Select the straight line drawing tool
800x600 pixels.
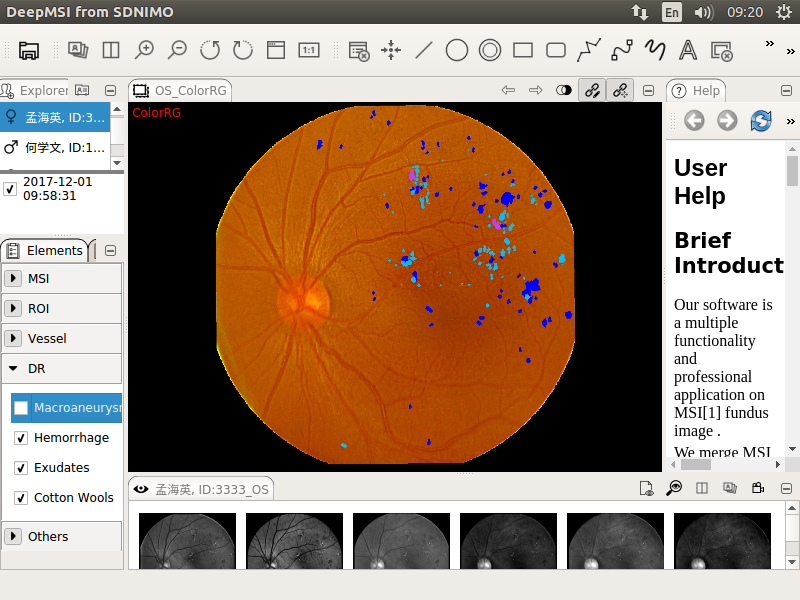click(x=424, y=50)
